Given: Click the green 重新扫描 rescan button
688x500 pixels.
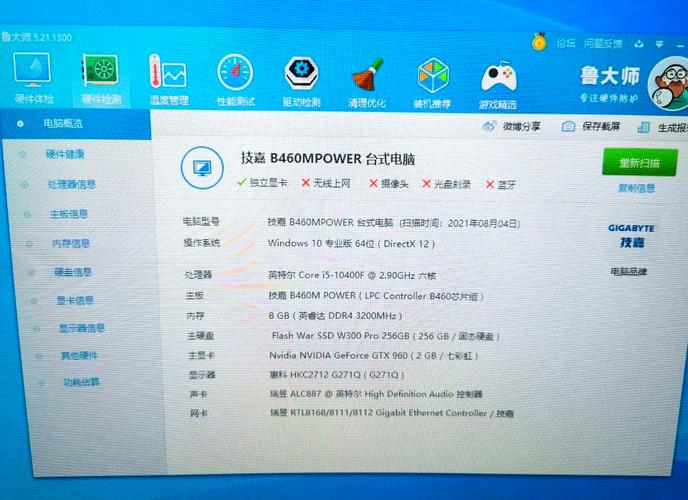Looking at the screenshot, I should (x=640, y=163).
